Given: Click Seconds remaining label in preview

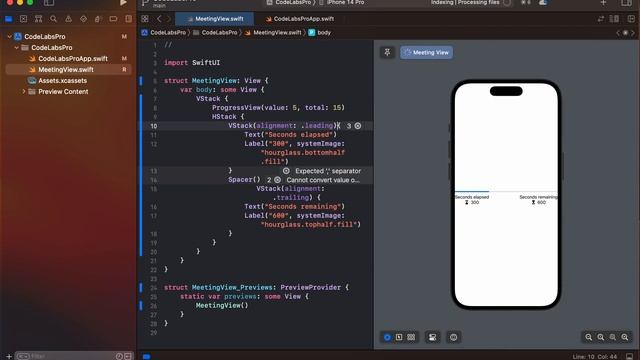Looking at the screenshot, I should (538, 197).
